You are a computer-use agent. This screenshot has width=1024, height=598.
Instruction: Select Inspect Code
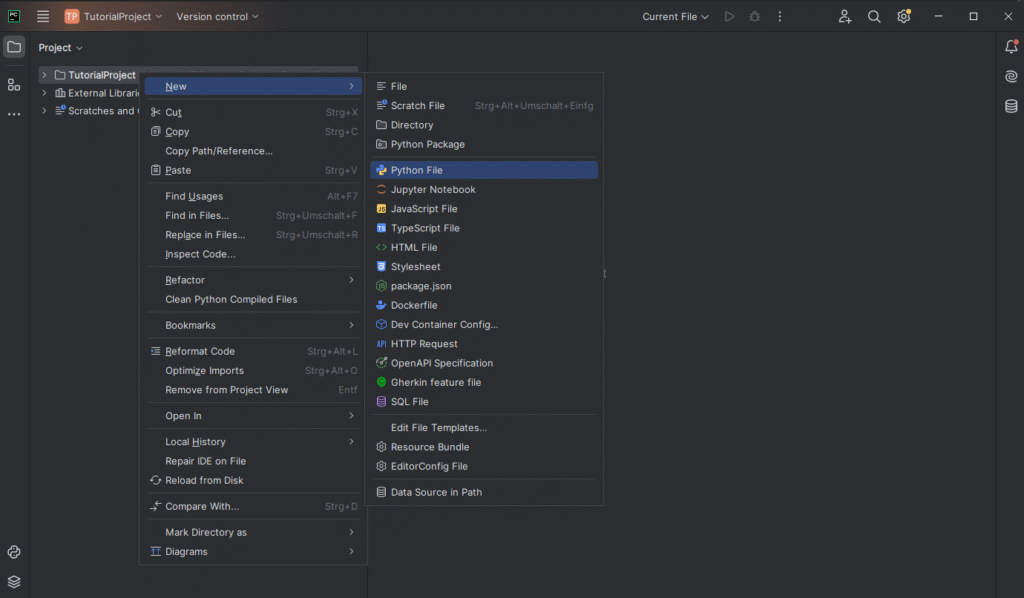[253, 254]
